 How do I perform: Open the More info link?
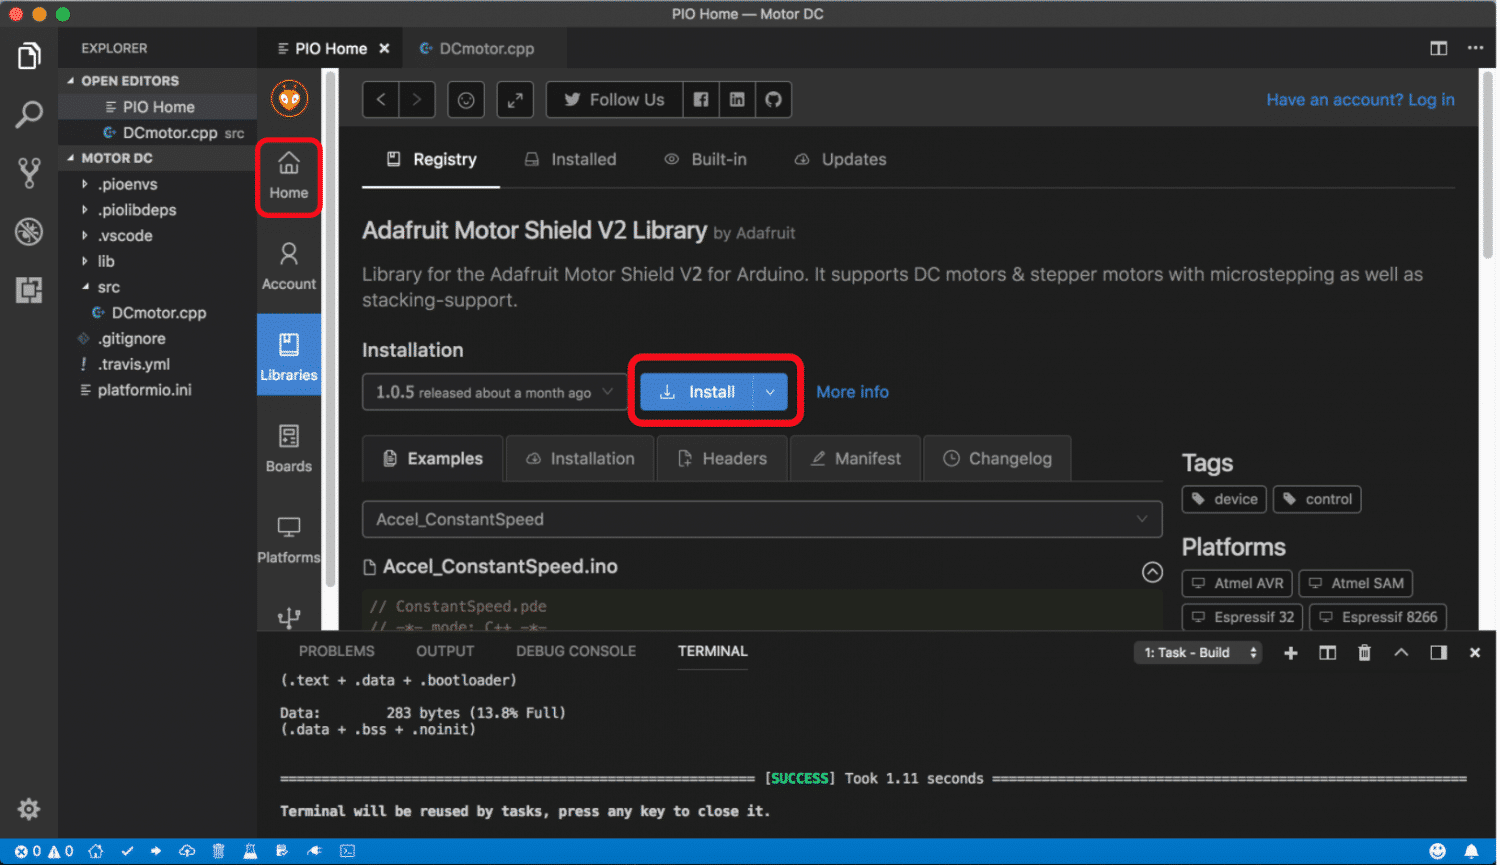(x=852, y=392)
